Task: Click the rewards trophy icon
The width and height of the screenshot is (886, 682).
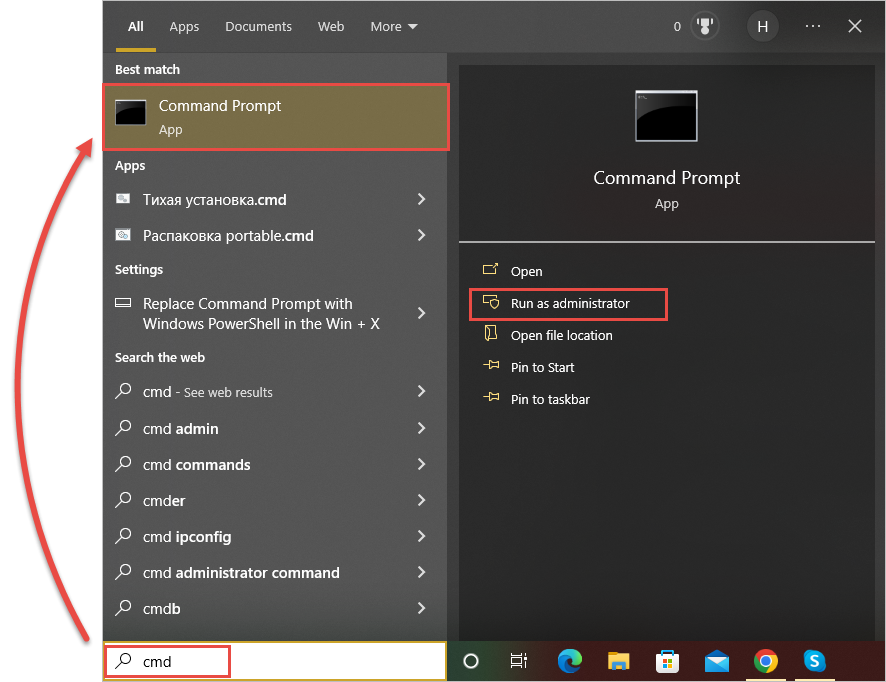Action: pyautogui.click(x=705, y=27)
